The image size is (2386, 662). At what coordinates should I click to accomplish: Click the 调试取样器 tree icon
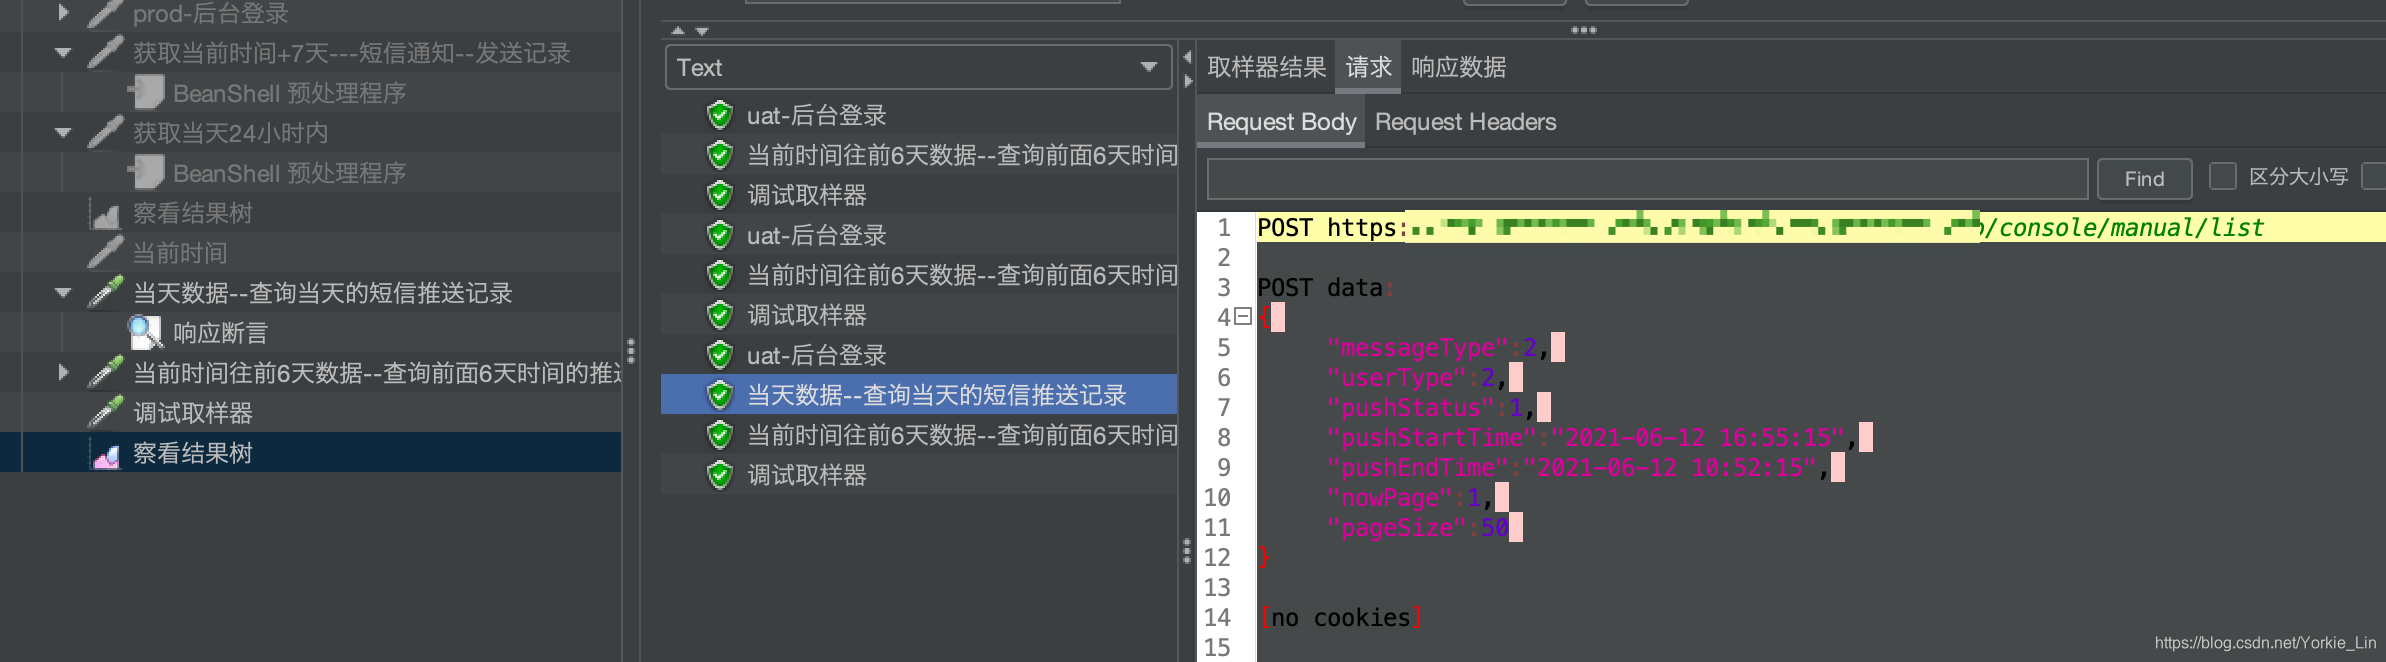pos(105,412)
